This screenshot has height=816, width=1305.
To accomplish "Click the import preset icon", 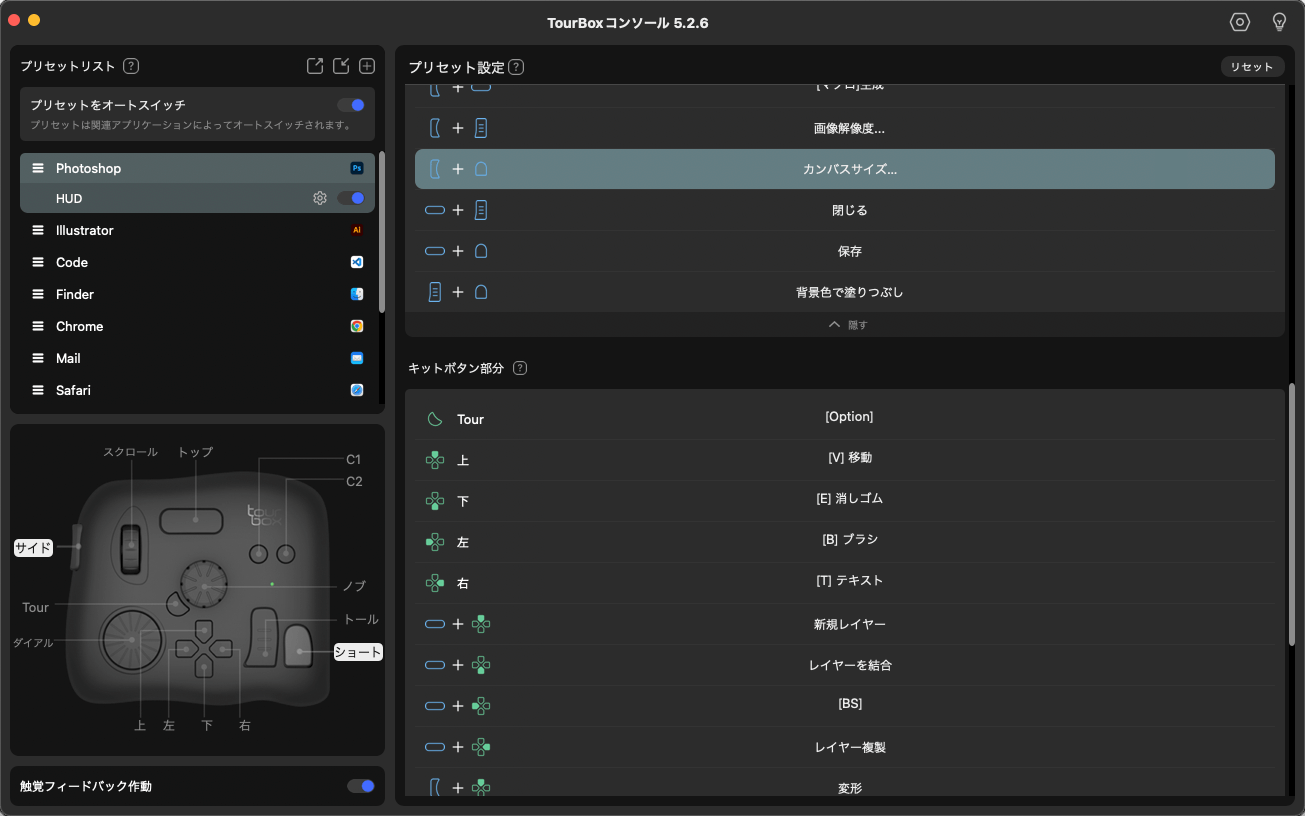I will click(340, 64).
